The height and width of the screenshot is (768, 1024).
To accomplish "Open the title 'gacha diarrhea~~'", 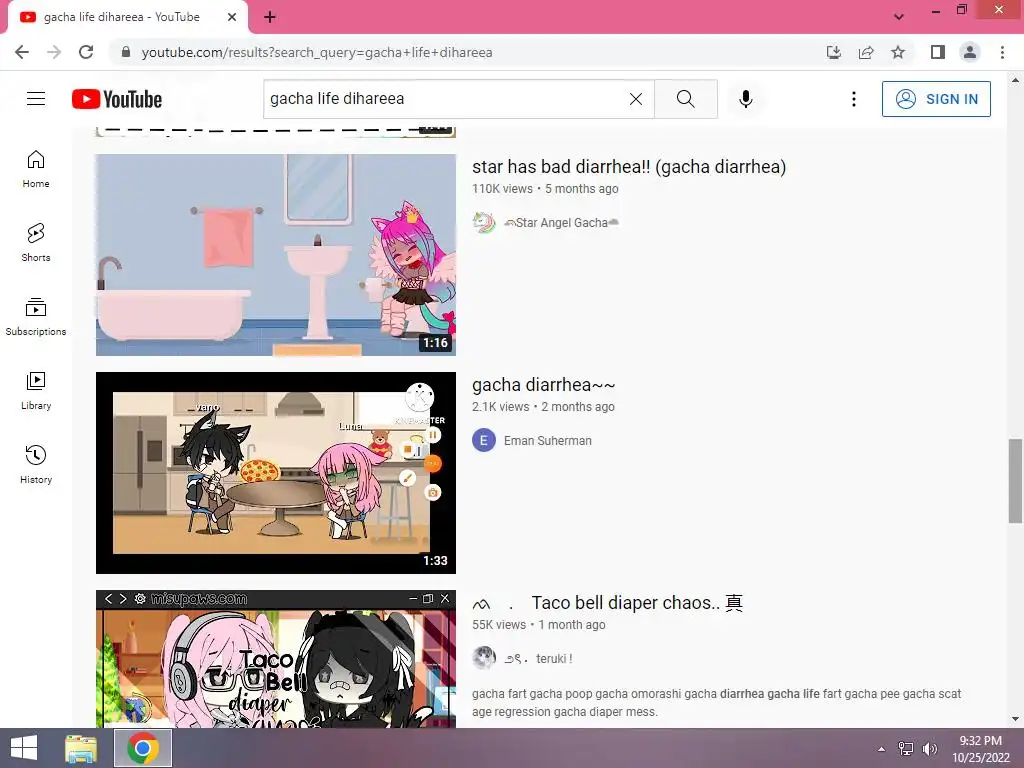I will click(x=543, y=385).
